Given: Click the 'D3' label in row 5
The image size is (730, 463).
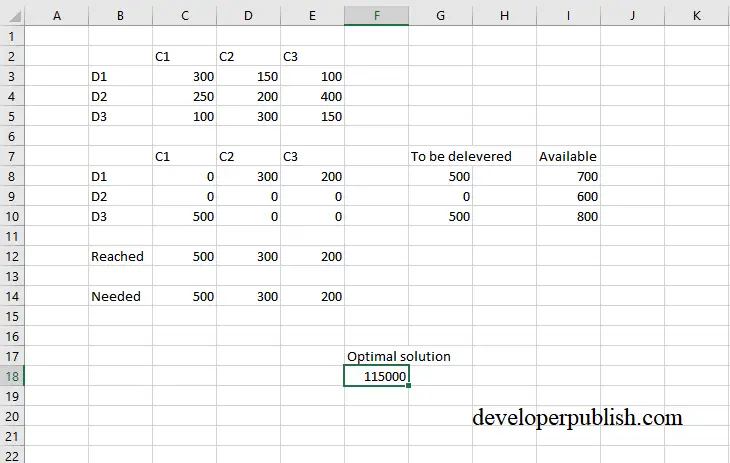Looking at the screenshot, I should (x=99, y=116).
